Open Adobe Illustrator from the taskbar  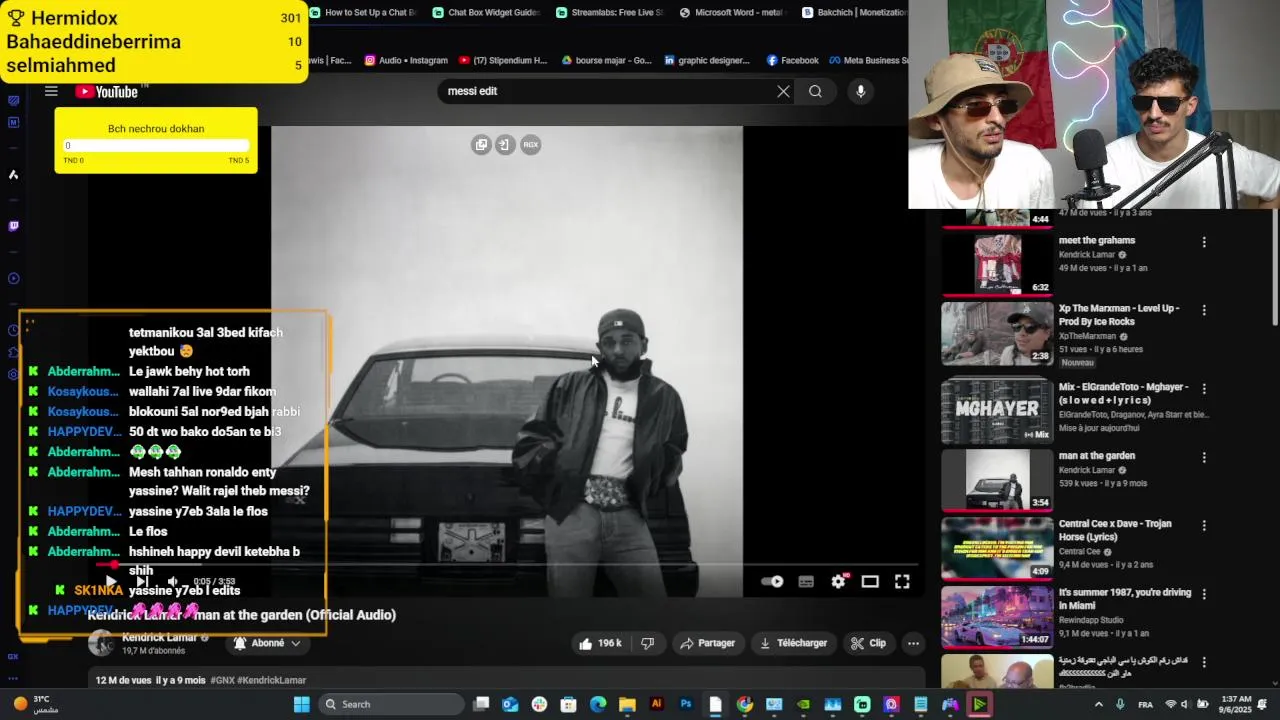[x=657, y=704]
